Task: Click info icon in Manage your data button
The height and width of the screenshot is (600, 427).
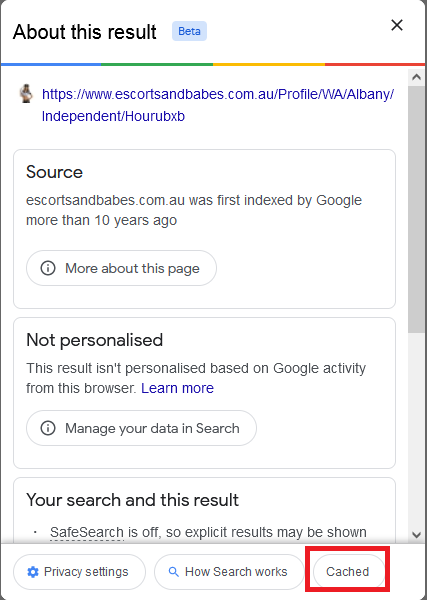Action: [x=48, y=428]
